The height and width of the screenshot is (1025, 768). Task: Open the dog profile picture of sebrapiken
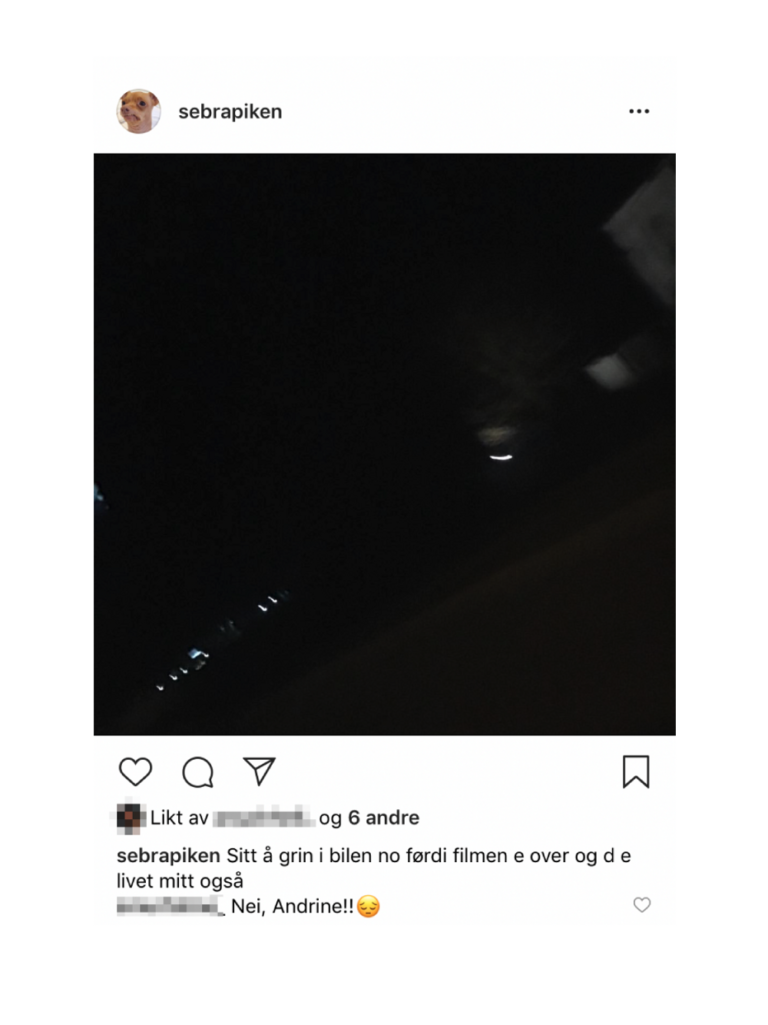coord(139,111)
